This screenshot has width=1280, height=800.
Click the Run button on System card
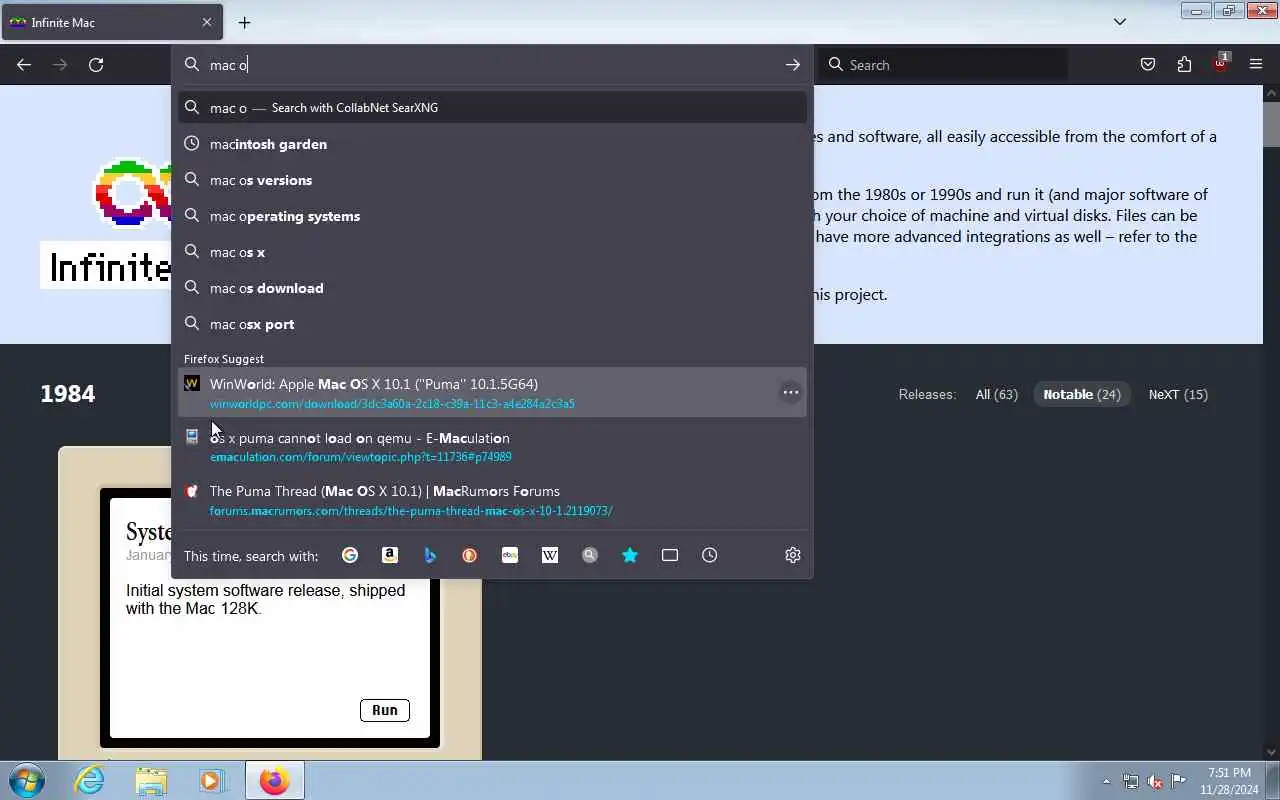[x=385, y=710]
